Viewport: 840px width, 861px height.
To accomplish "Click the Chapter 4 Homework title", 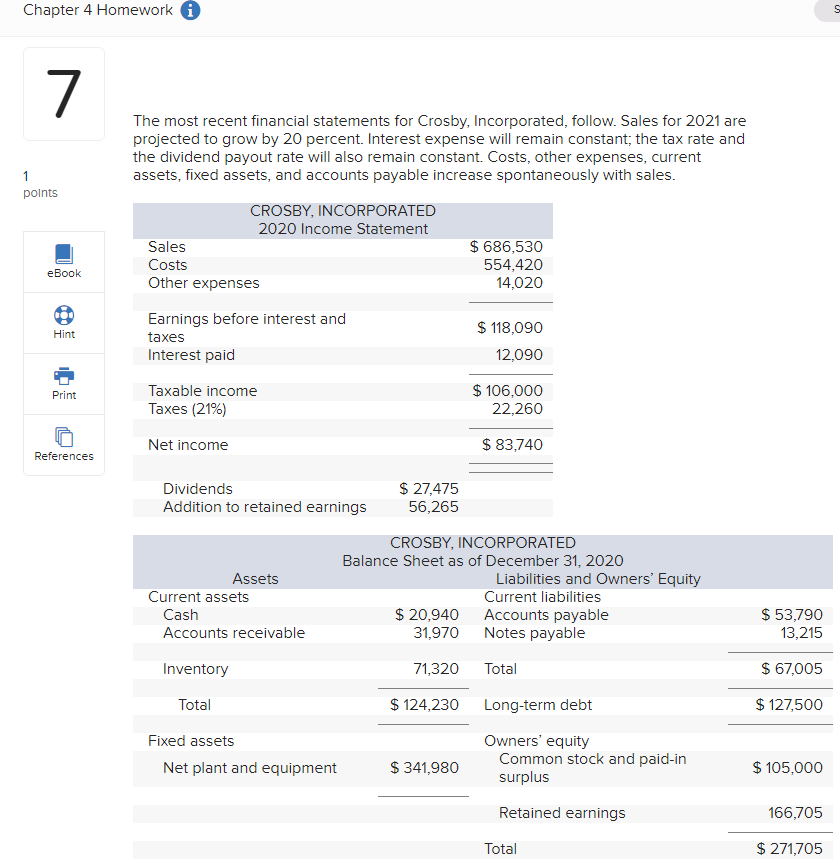I will (97, 10).
